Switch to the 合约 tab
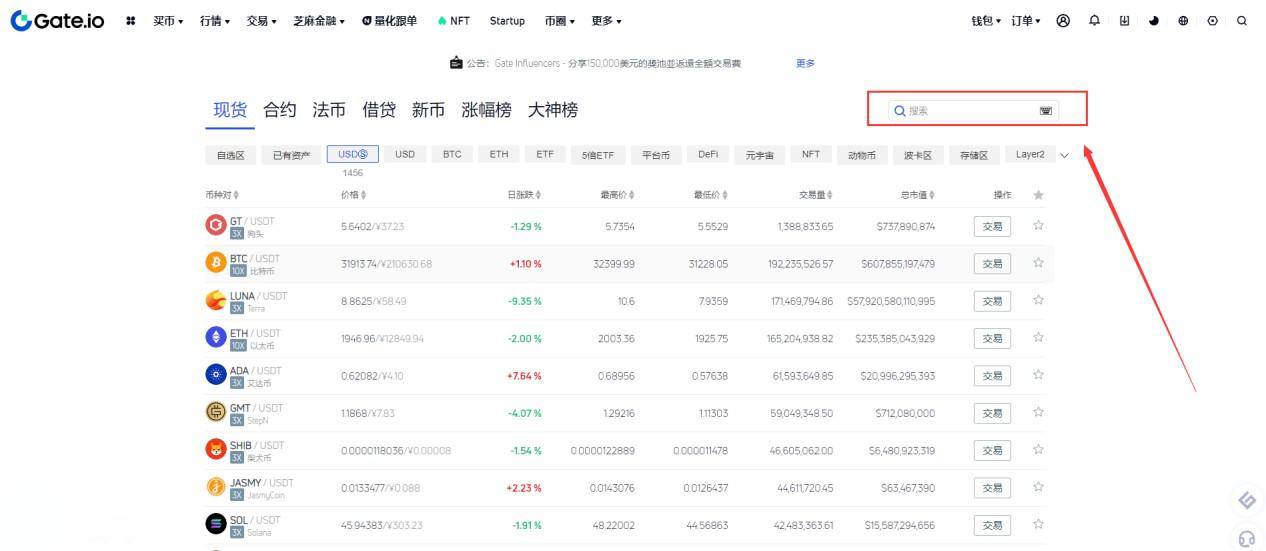The image size is (1266, 551). pos(280,110)
